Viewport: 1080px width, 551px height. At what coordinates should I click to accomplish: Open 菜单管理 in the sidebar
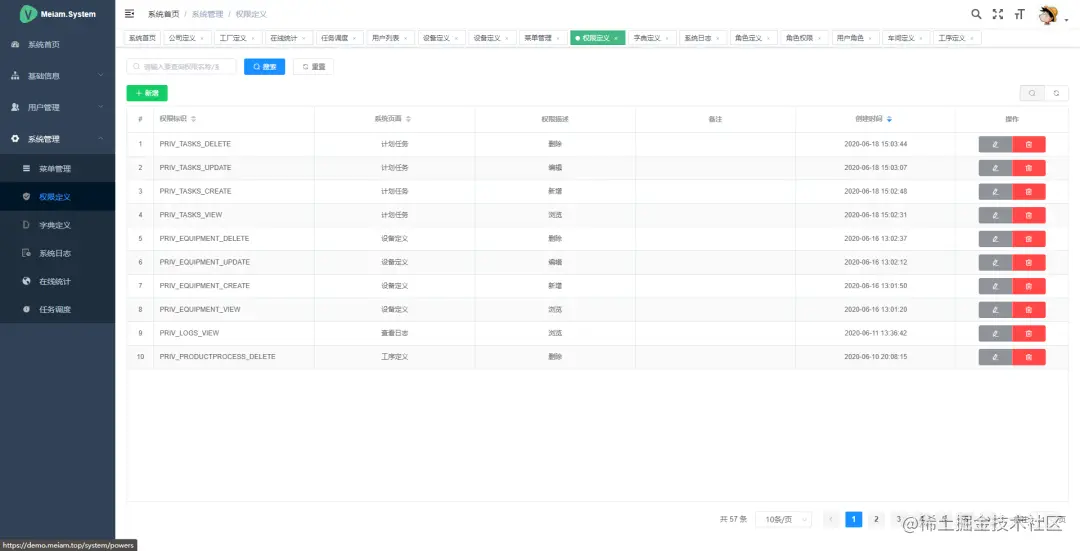coord(58,169)
